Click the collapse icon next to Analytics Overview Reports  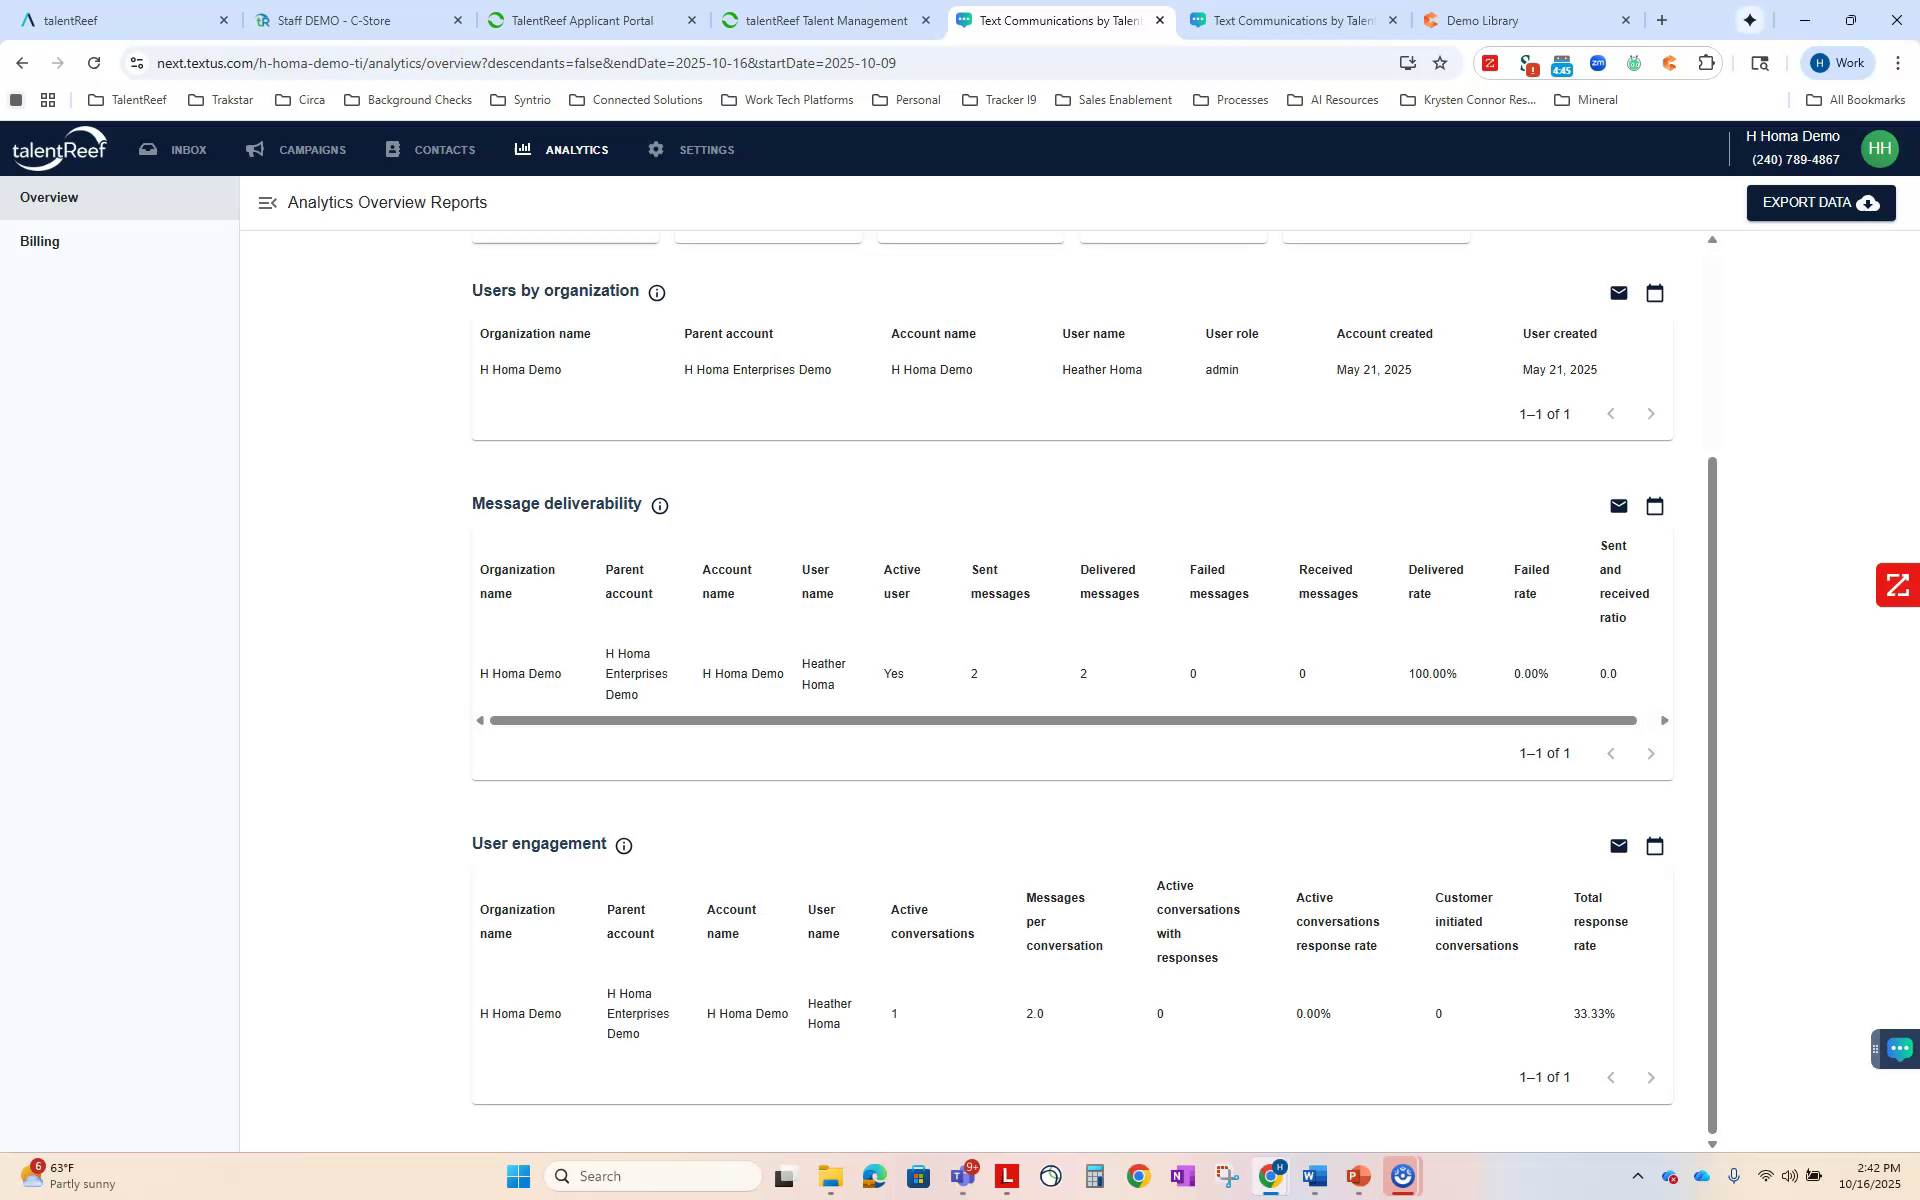point(268,202)
